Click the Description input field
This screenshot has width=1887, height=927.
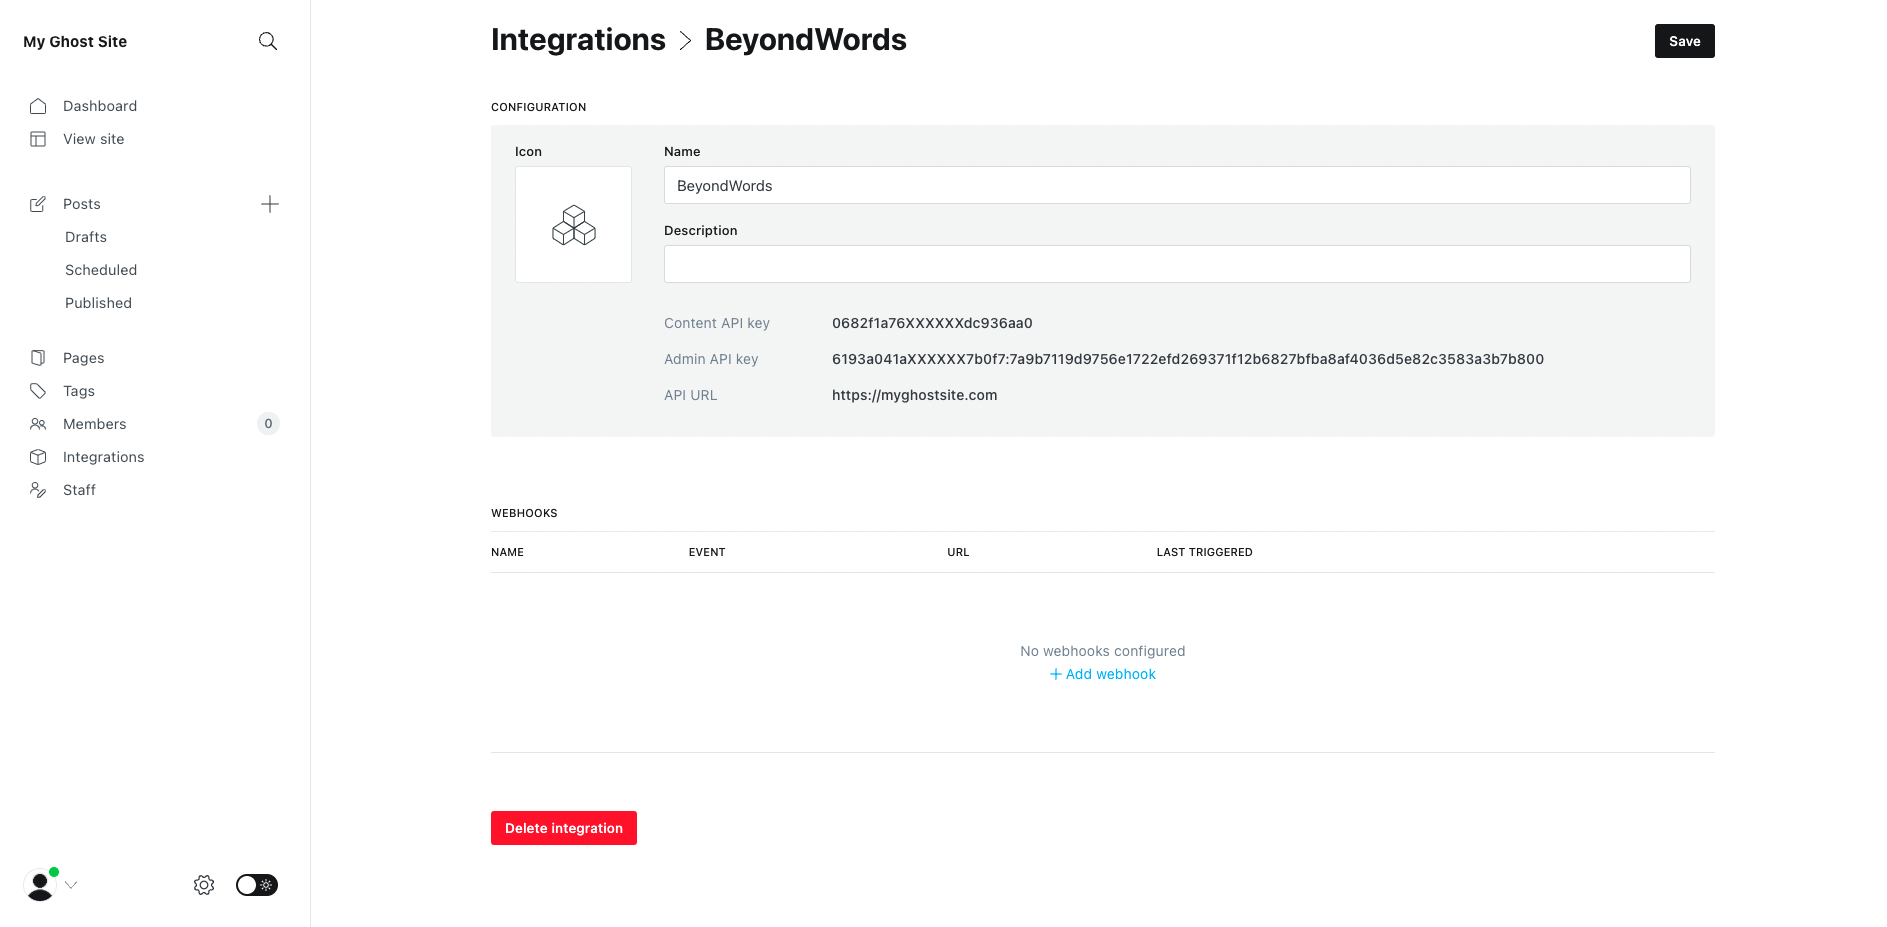[1177, 264]
